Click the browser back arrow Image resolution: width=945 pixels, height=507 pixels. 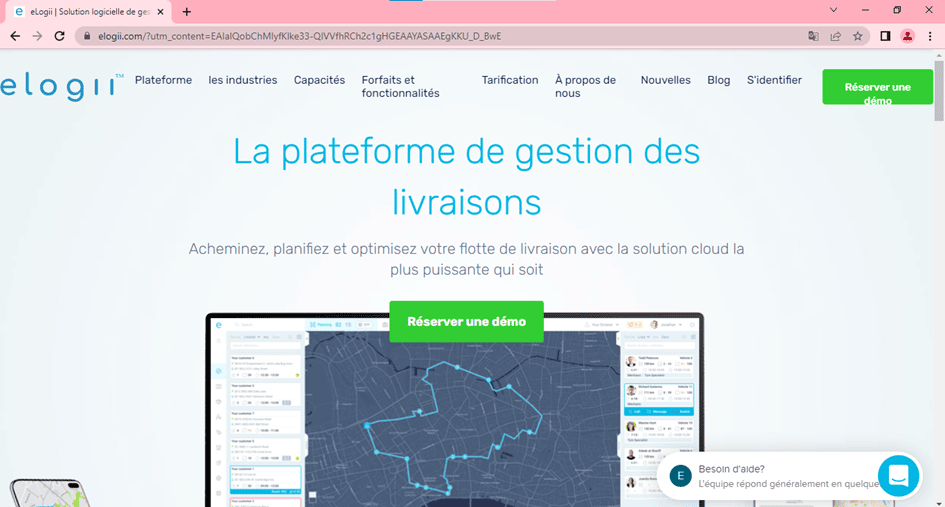[x=15, y=36]
